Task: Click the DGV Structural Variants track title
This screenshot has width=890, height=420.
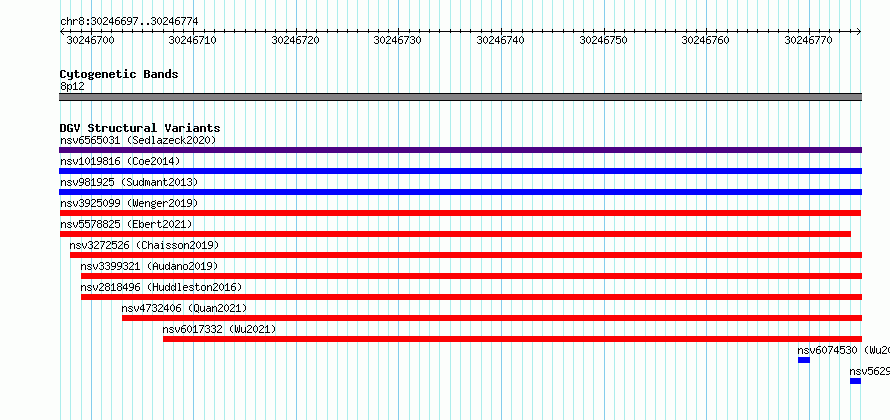Action: tap(140, 128)
